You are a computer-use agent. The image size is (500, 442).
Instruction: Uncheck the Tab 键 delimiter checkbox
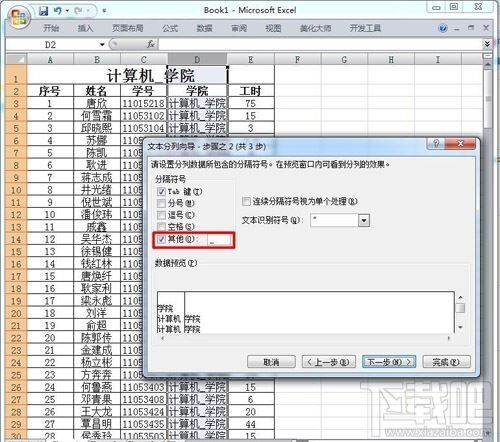pos(161,192)
